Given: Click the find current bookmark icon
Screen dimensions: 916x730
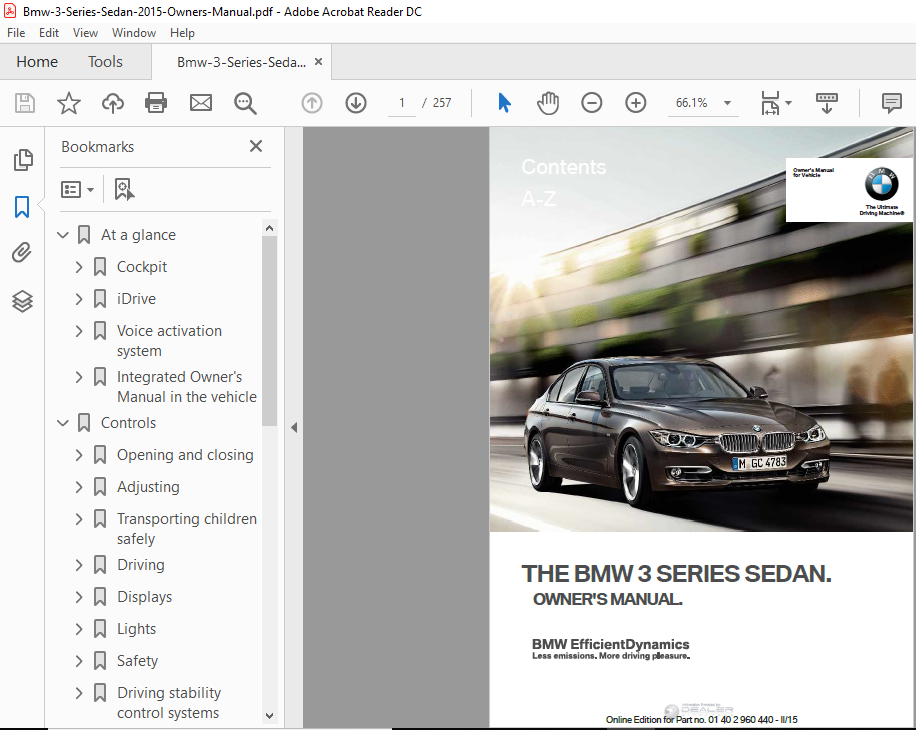Looking at the screenshot, I should pos(124,189).
